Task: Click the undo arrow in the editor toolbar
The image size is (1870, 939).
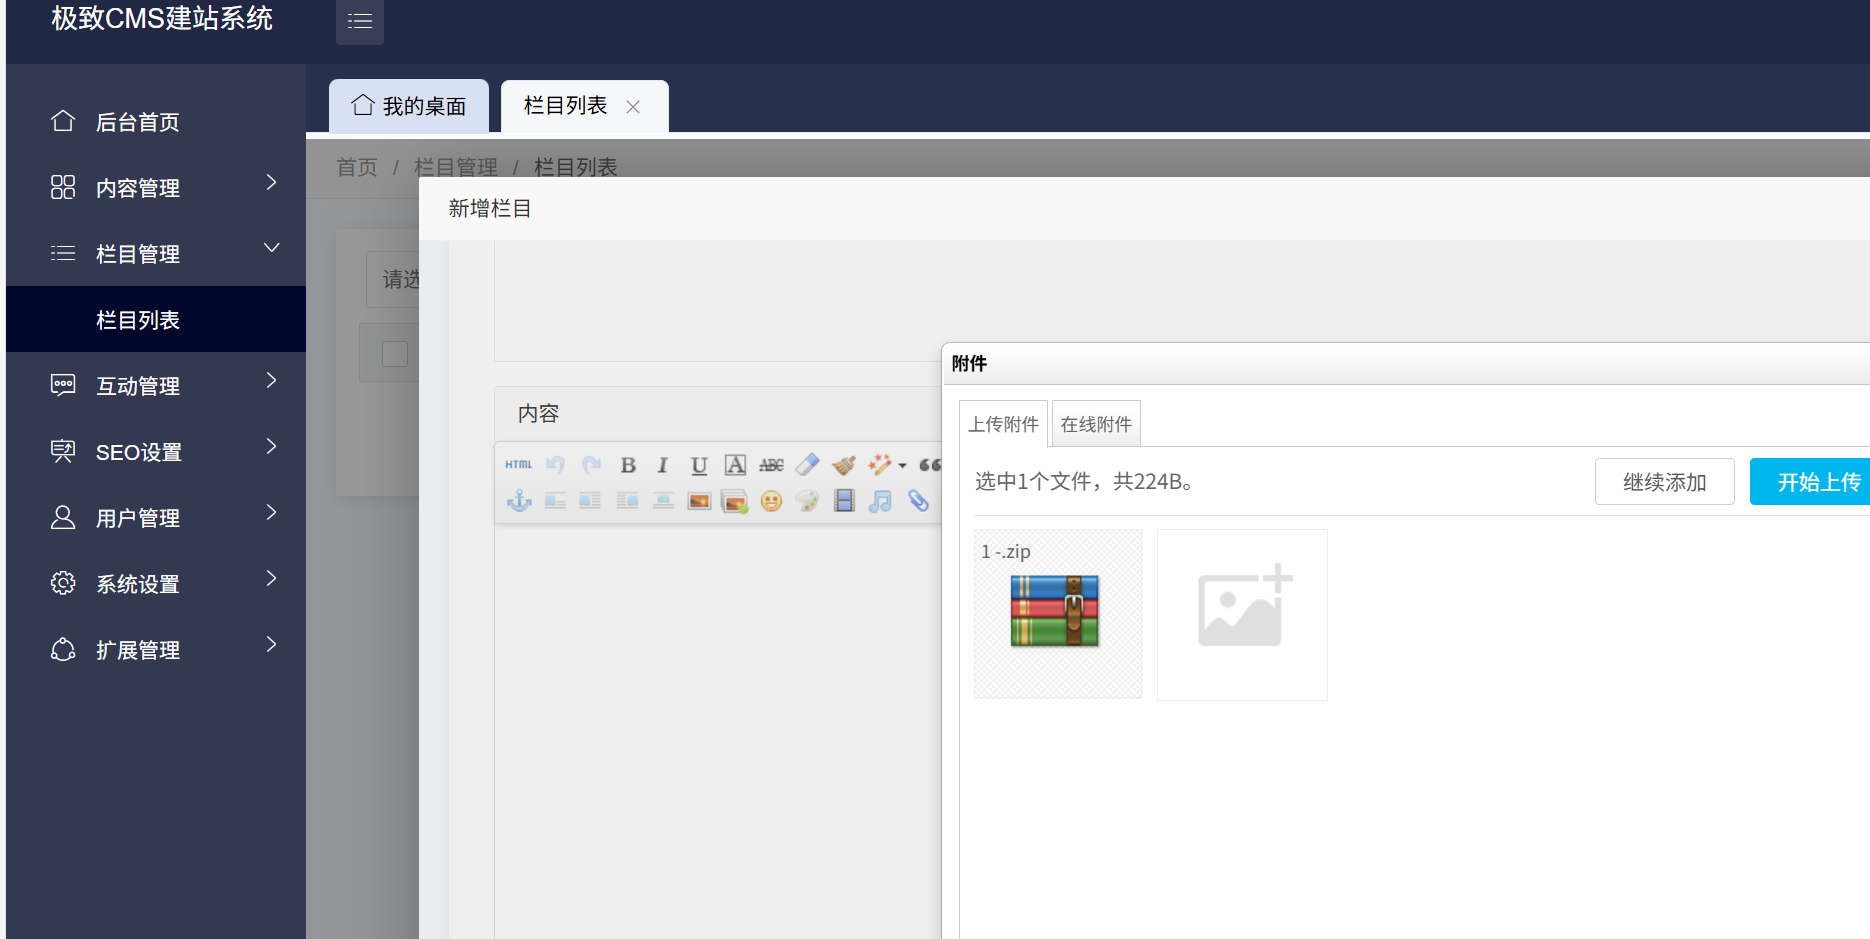Action: 556,465
